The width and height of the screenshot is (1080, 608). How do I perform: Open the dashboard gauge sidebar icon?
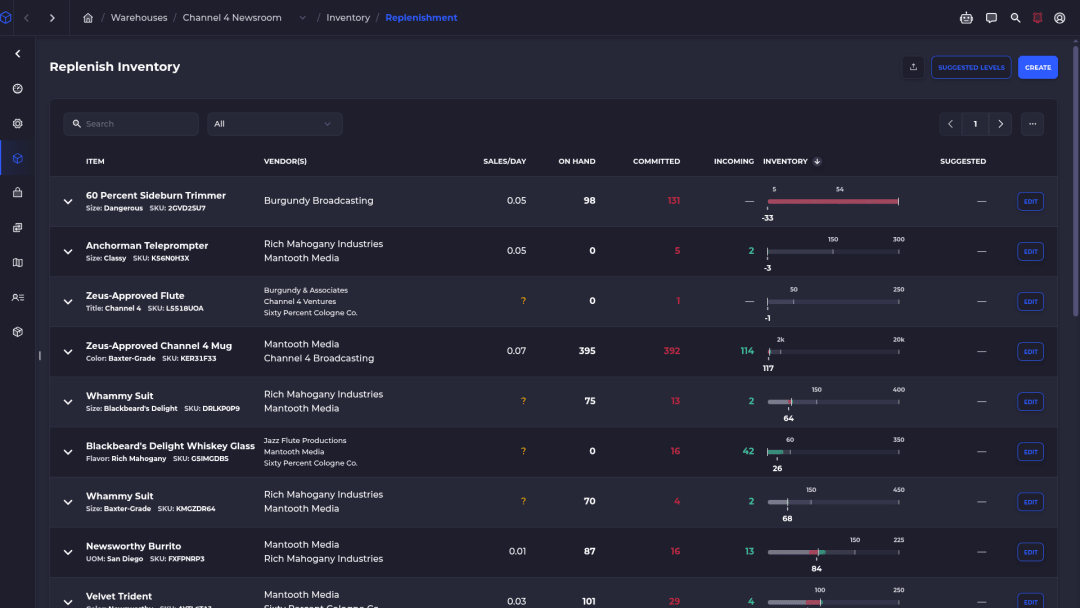click(18, 89)
